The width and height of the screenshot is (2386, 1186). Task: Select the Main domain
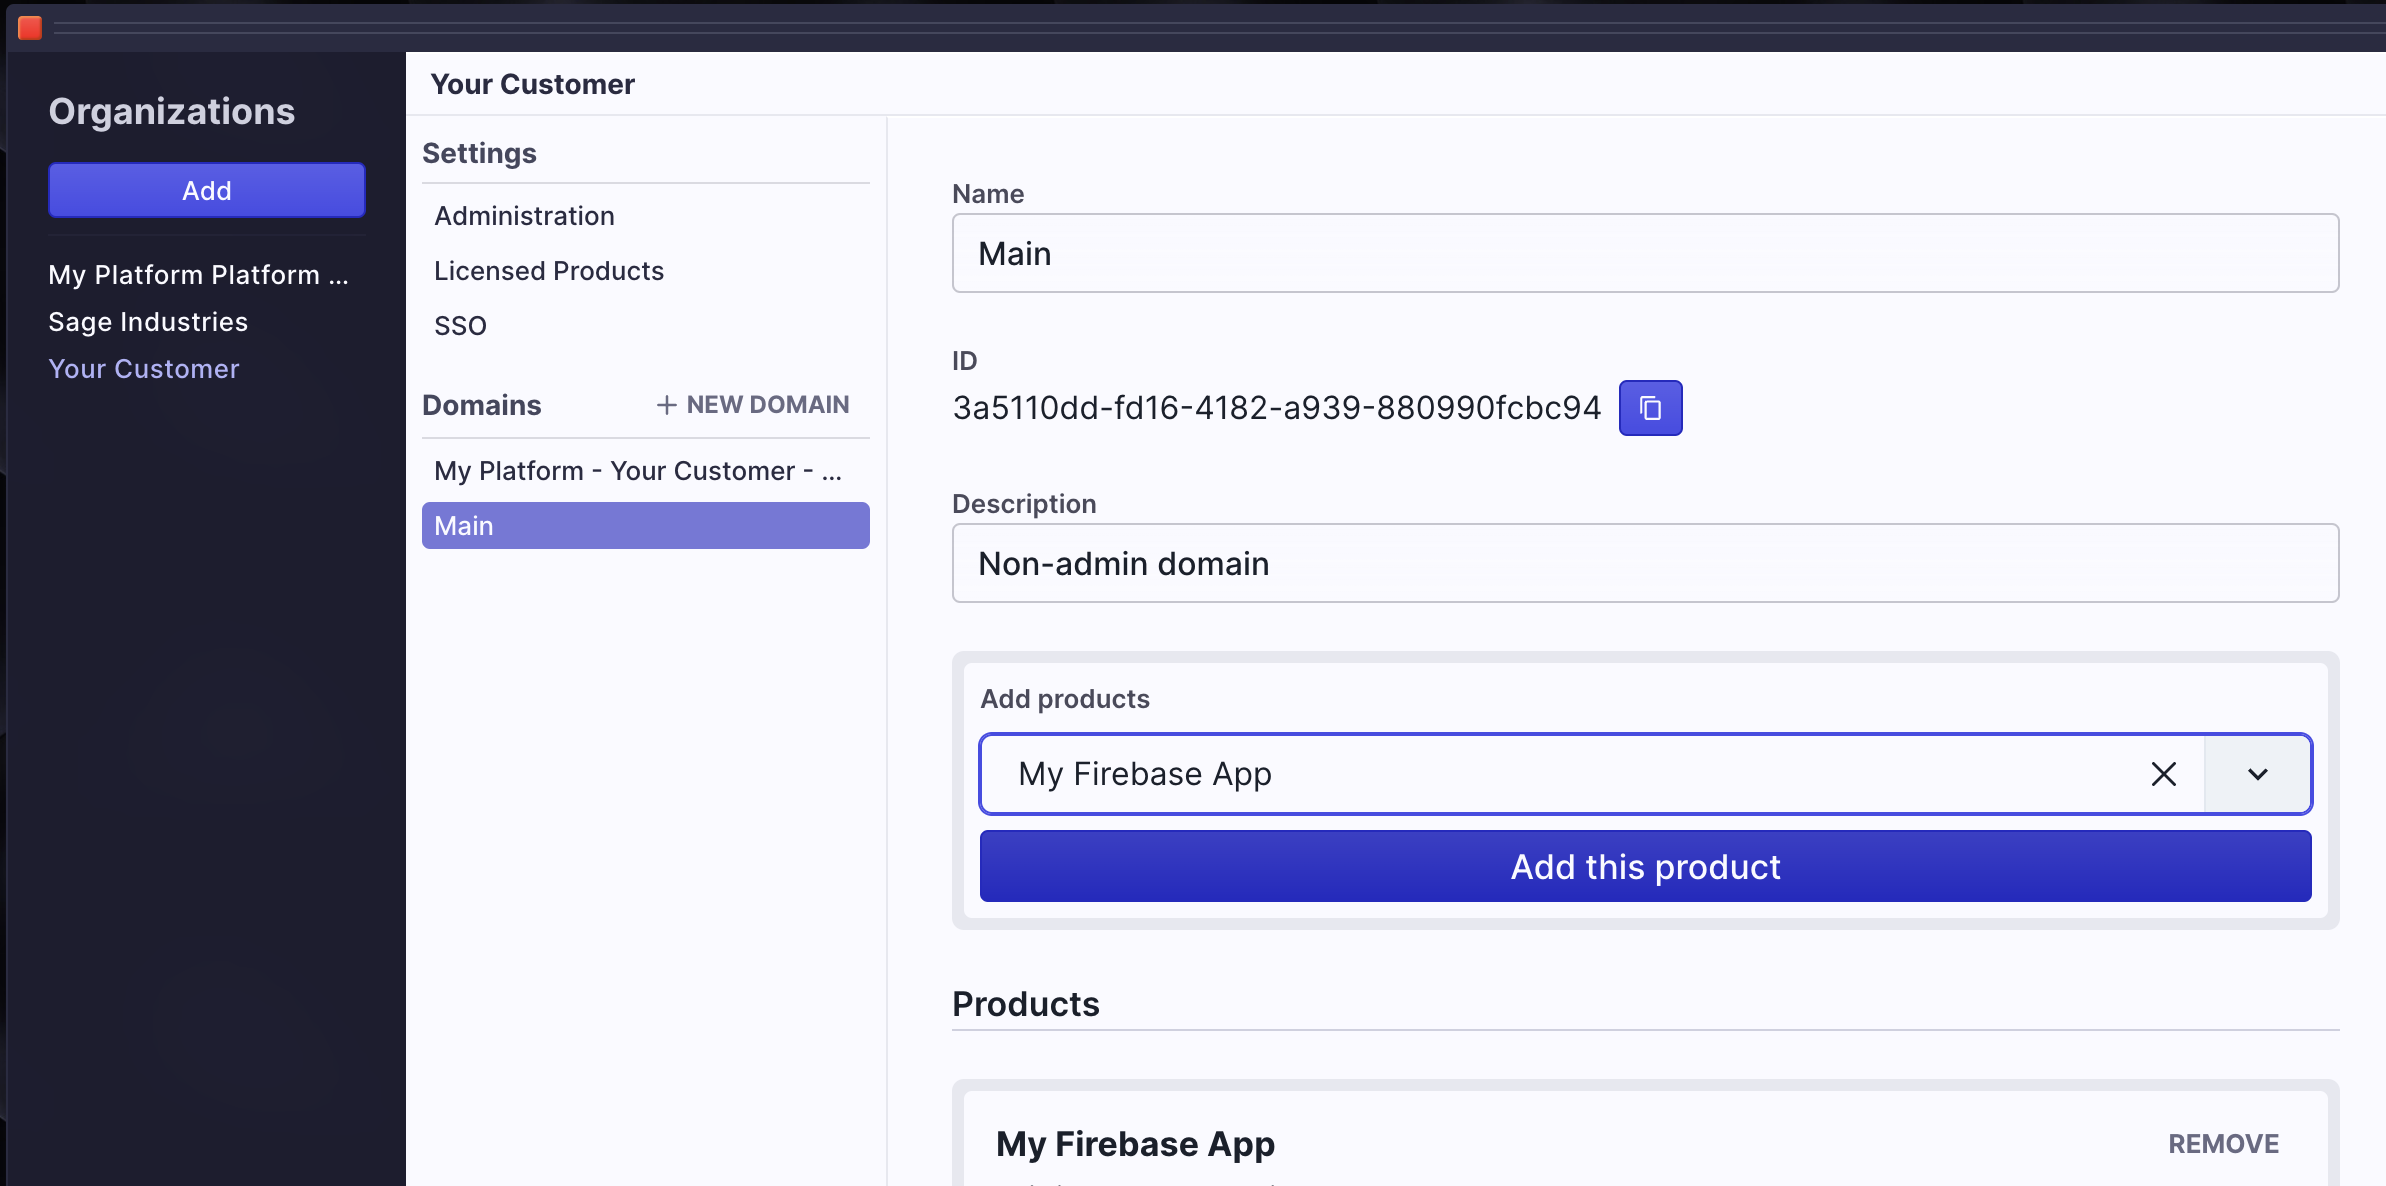pos(645,526)
